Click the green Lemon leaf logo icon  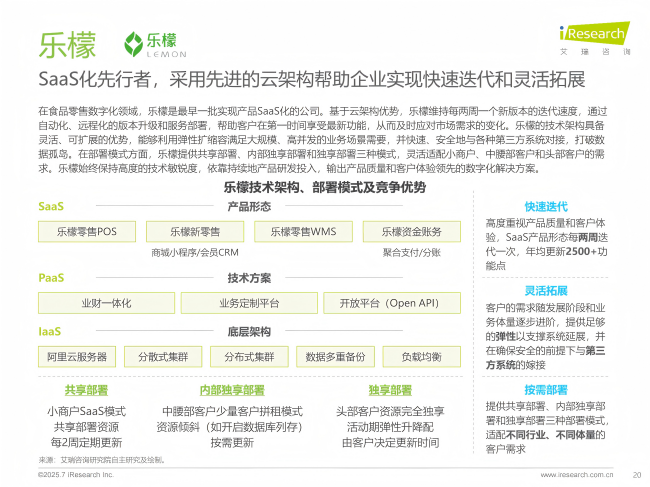133,44
